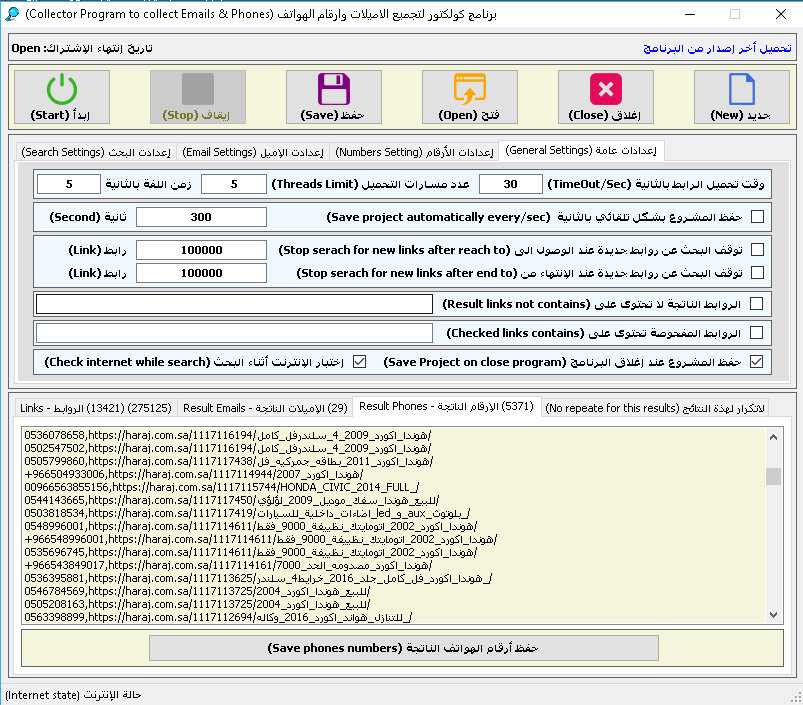Show the Links tab (13421) (275125)

(x=96, y=408)
